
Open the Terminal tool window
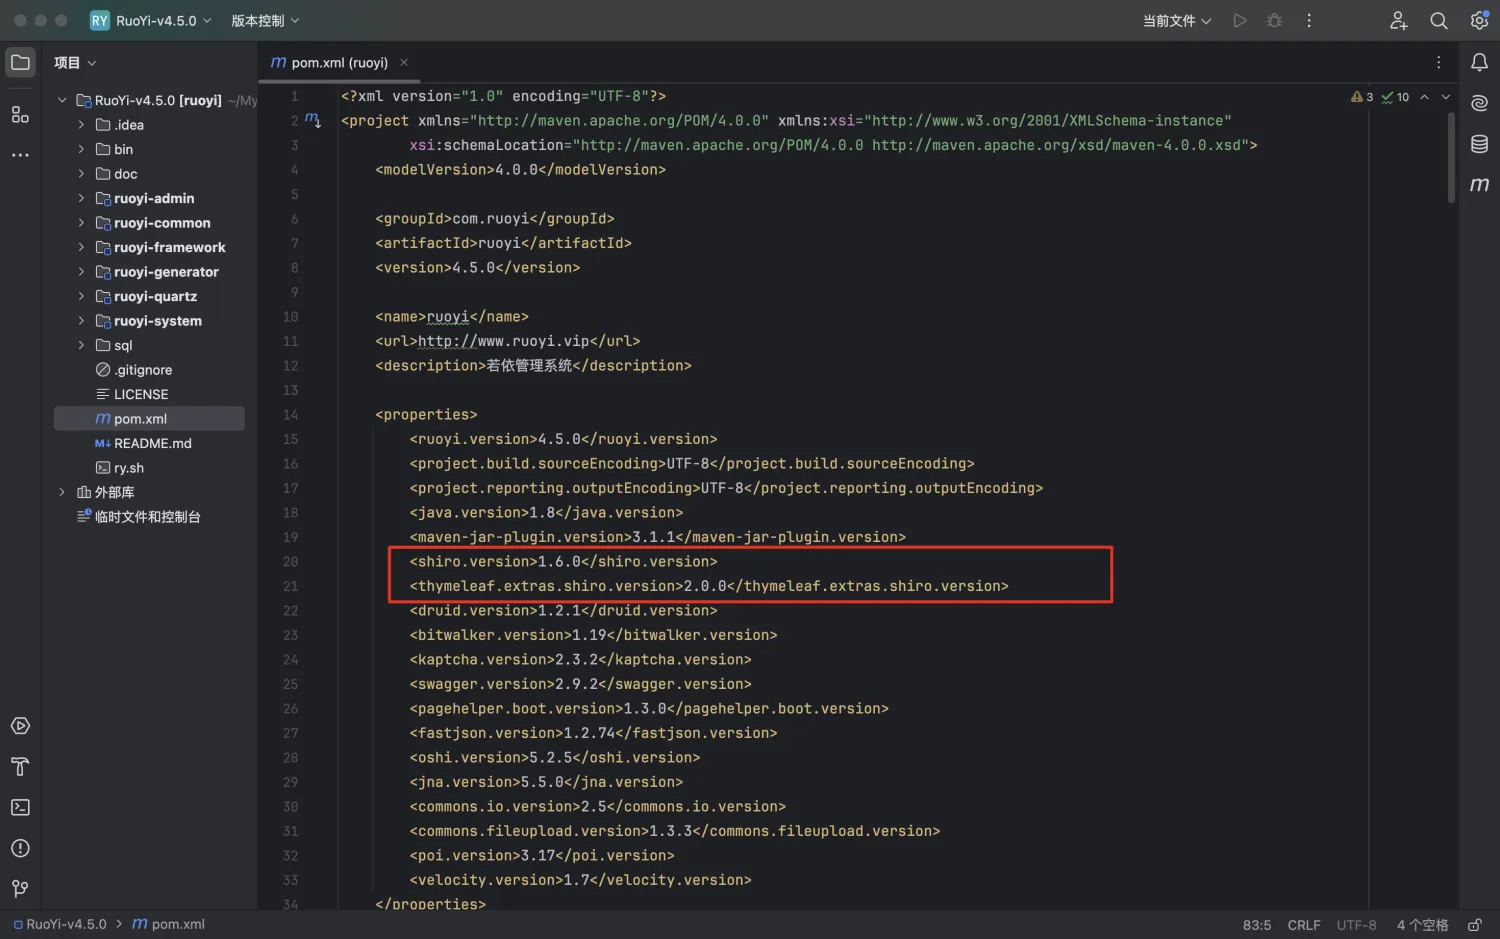click(20, 807)
